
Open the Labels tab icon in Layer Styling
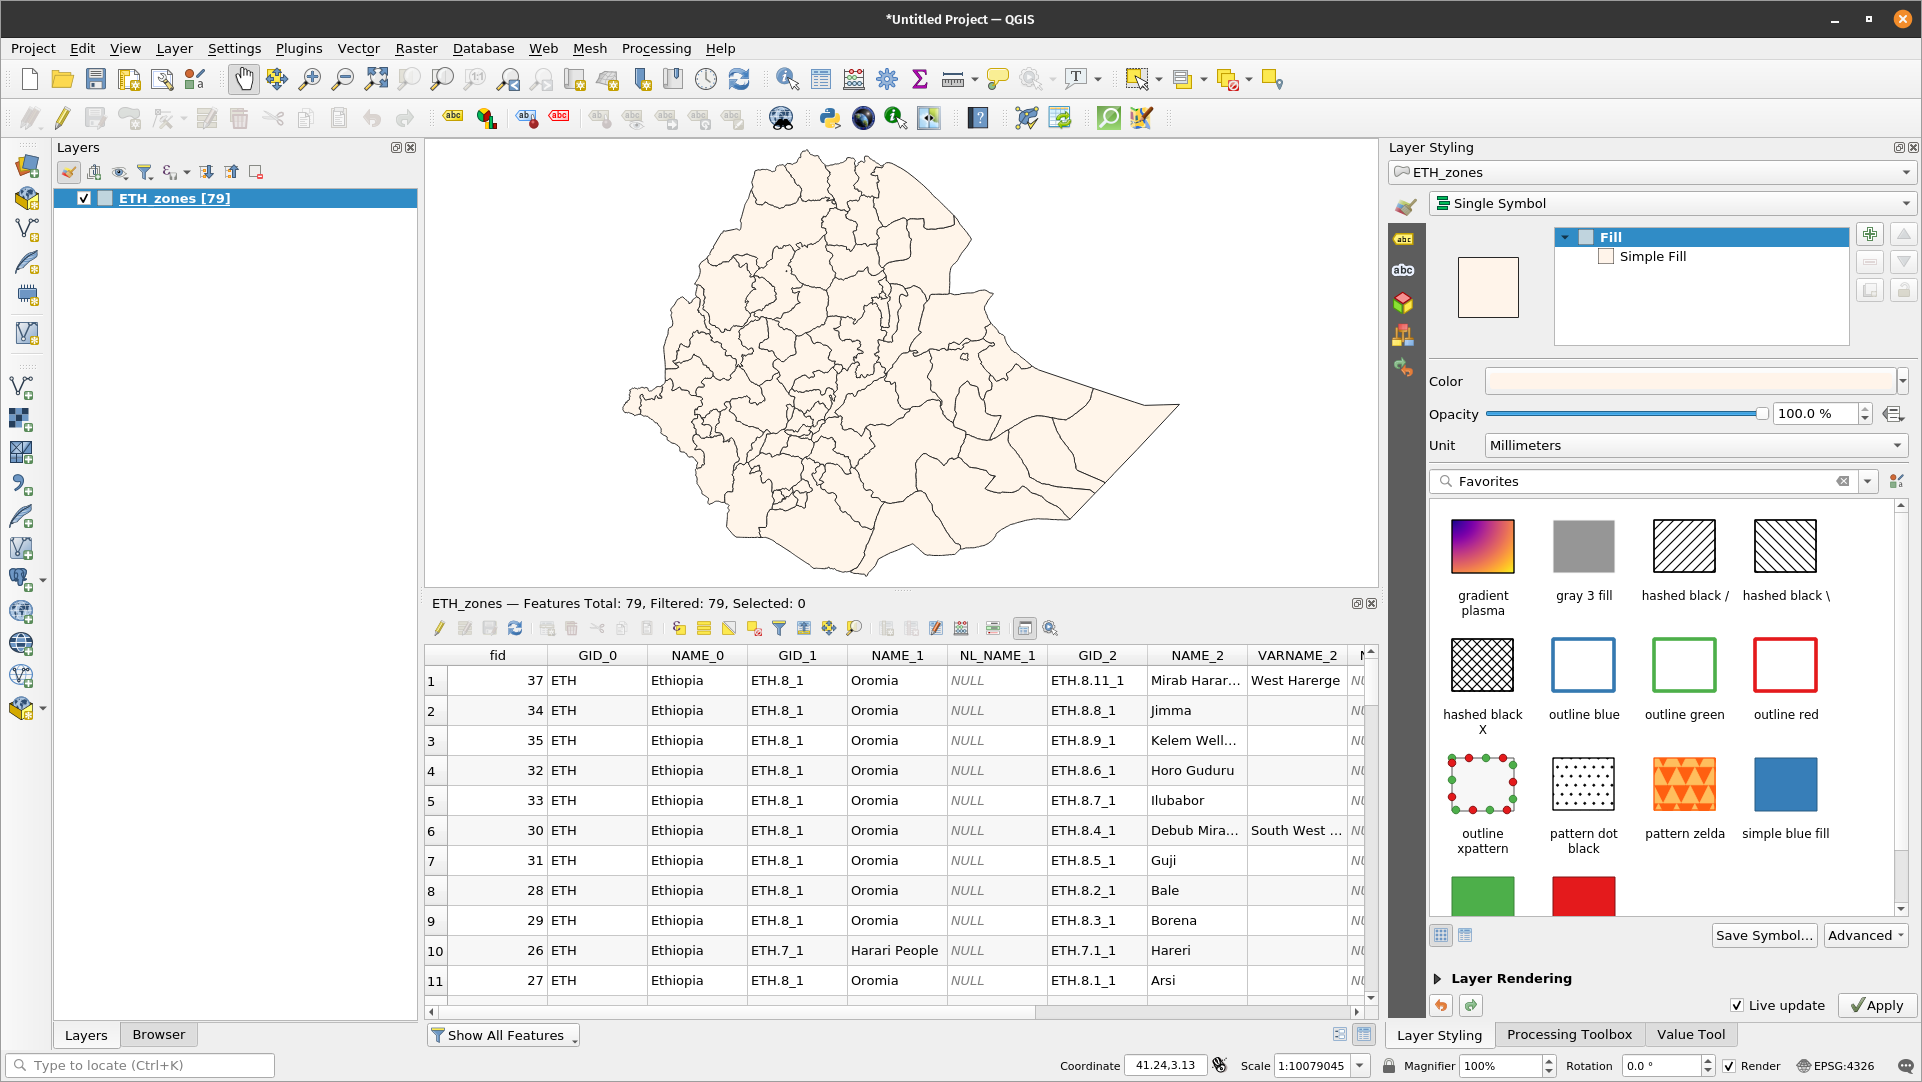pyautogui.click(x=1404, y=239)
